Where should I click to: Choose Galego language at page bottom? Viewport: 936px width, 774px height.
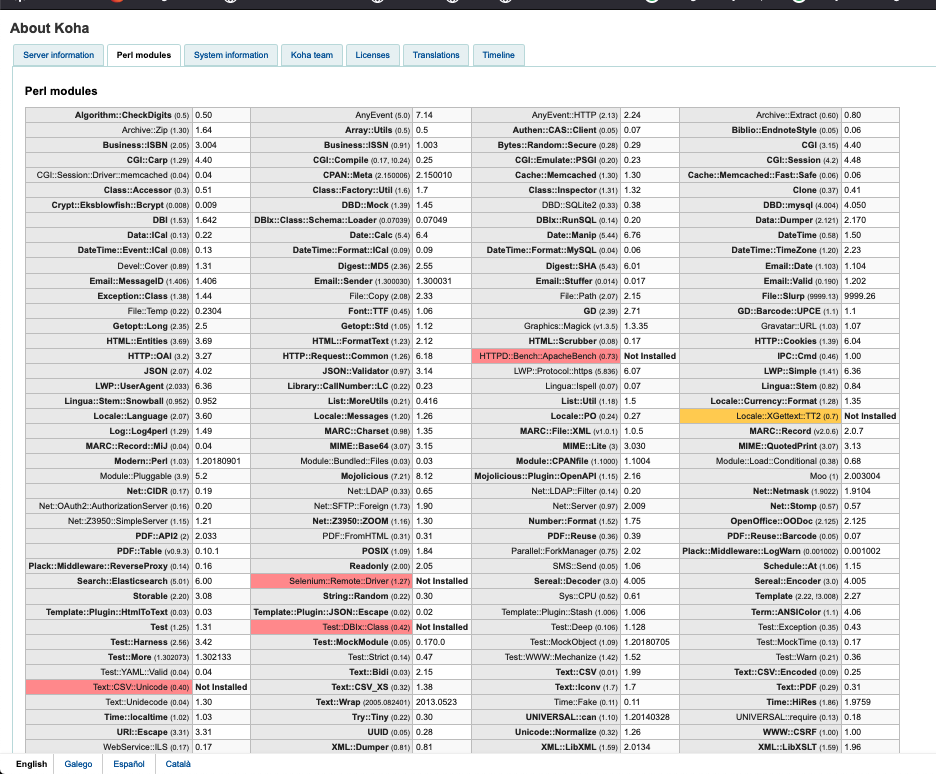tap(79, 764)
